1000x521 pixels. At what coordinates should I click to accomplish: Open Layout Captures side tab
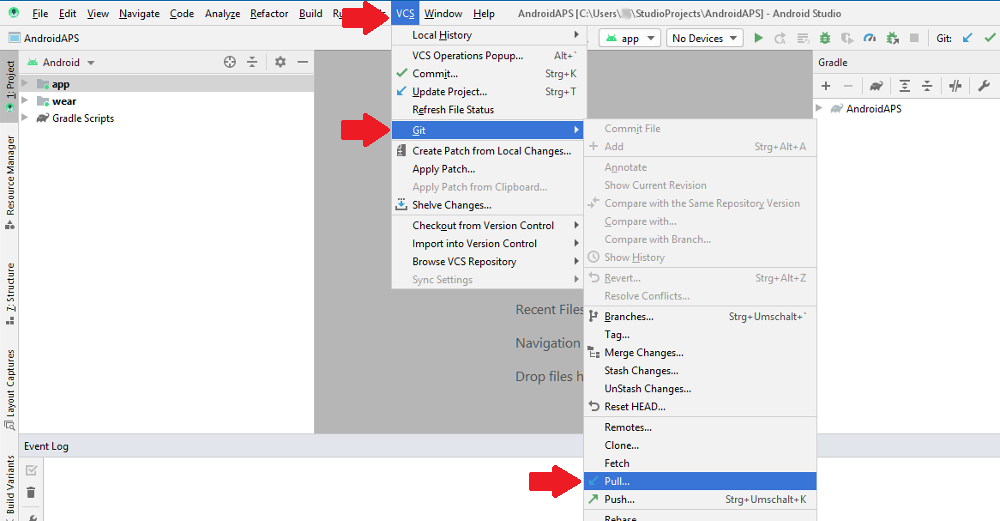(10, 389)
